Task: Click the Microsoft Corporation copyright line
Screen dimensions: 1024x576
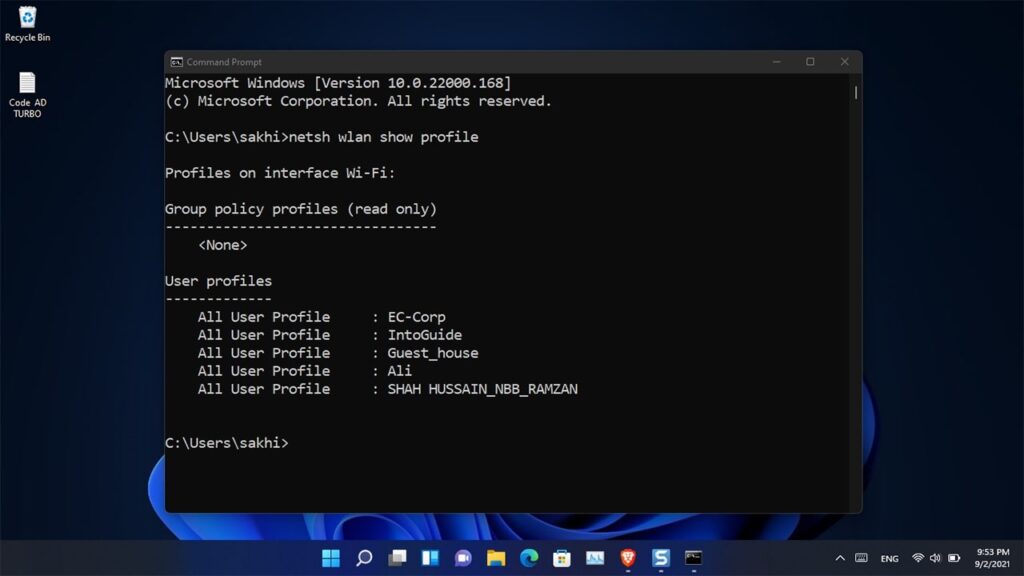Action: (x=359, y=101)
